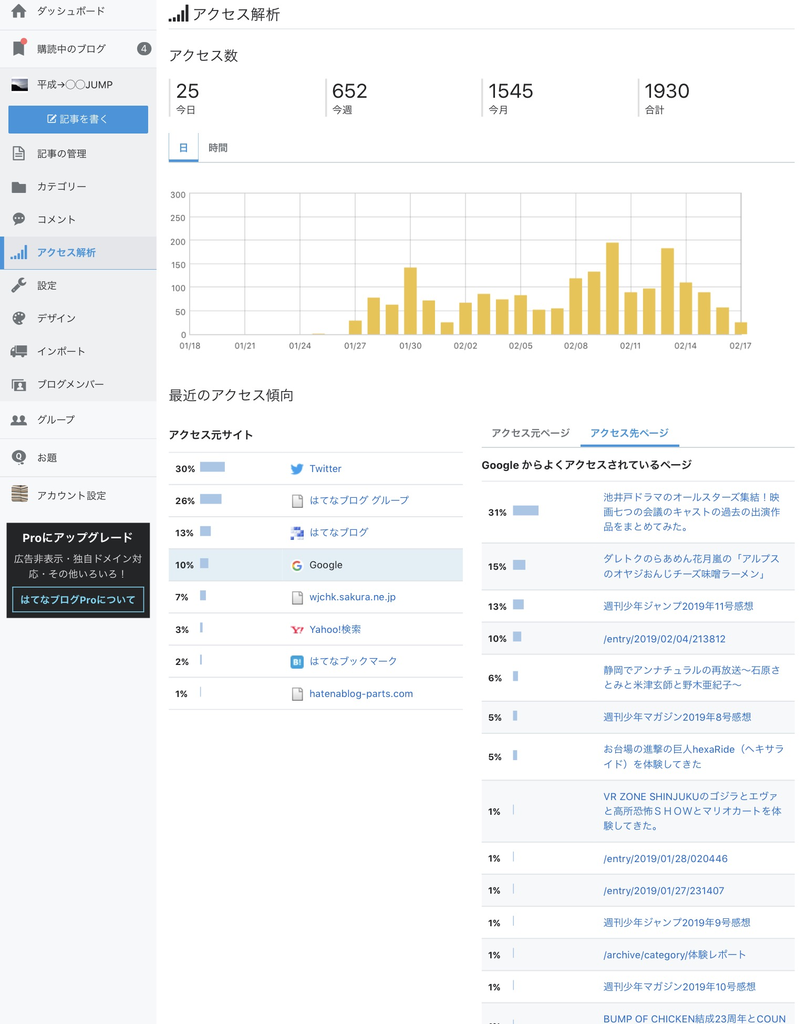Click the ブログメンバー icon
This screenshot has height=1024, width=807.
coord(19,385)
